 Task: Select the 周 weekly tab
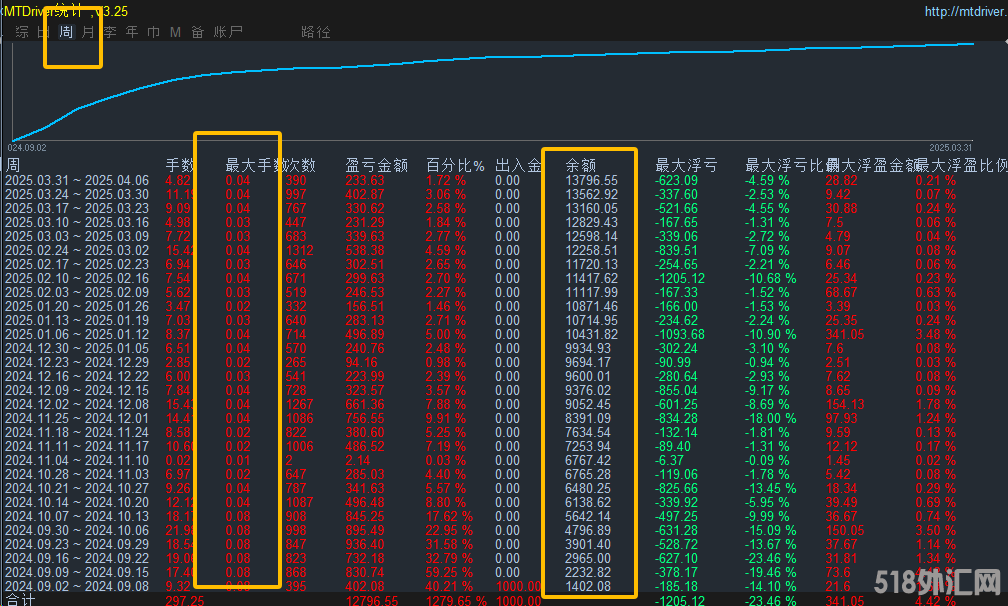[x=66, y=31]
